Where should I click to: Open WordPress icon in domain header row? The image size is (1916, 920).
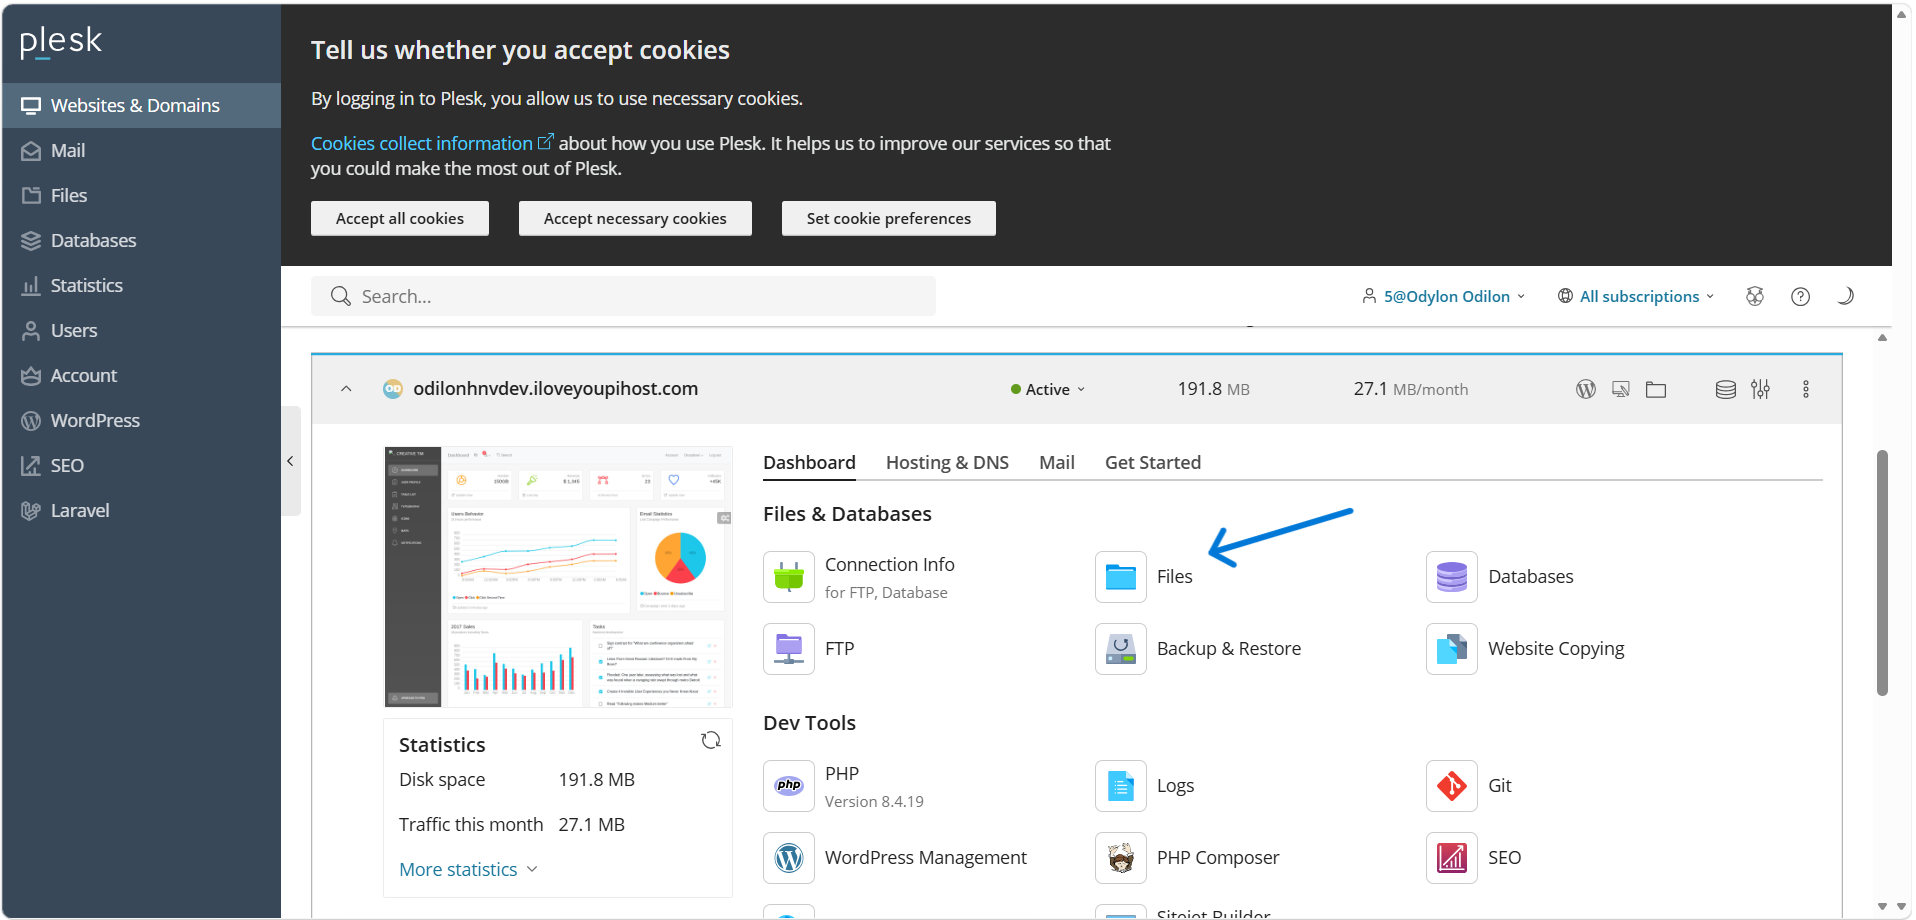[1585, 390]
